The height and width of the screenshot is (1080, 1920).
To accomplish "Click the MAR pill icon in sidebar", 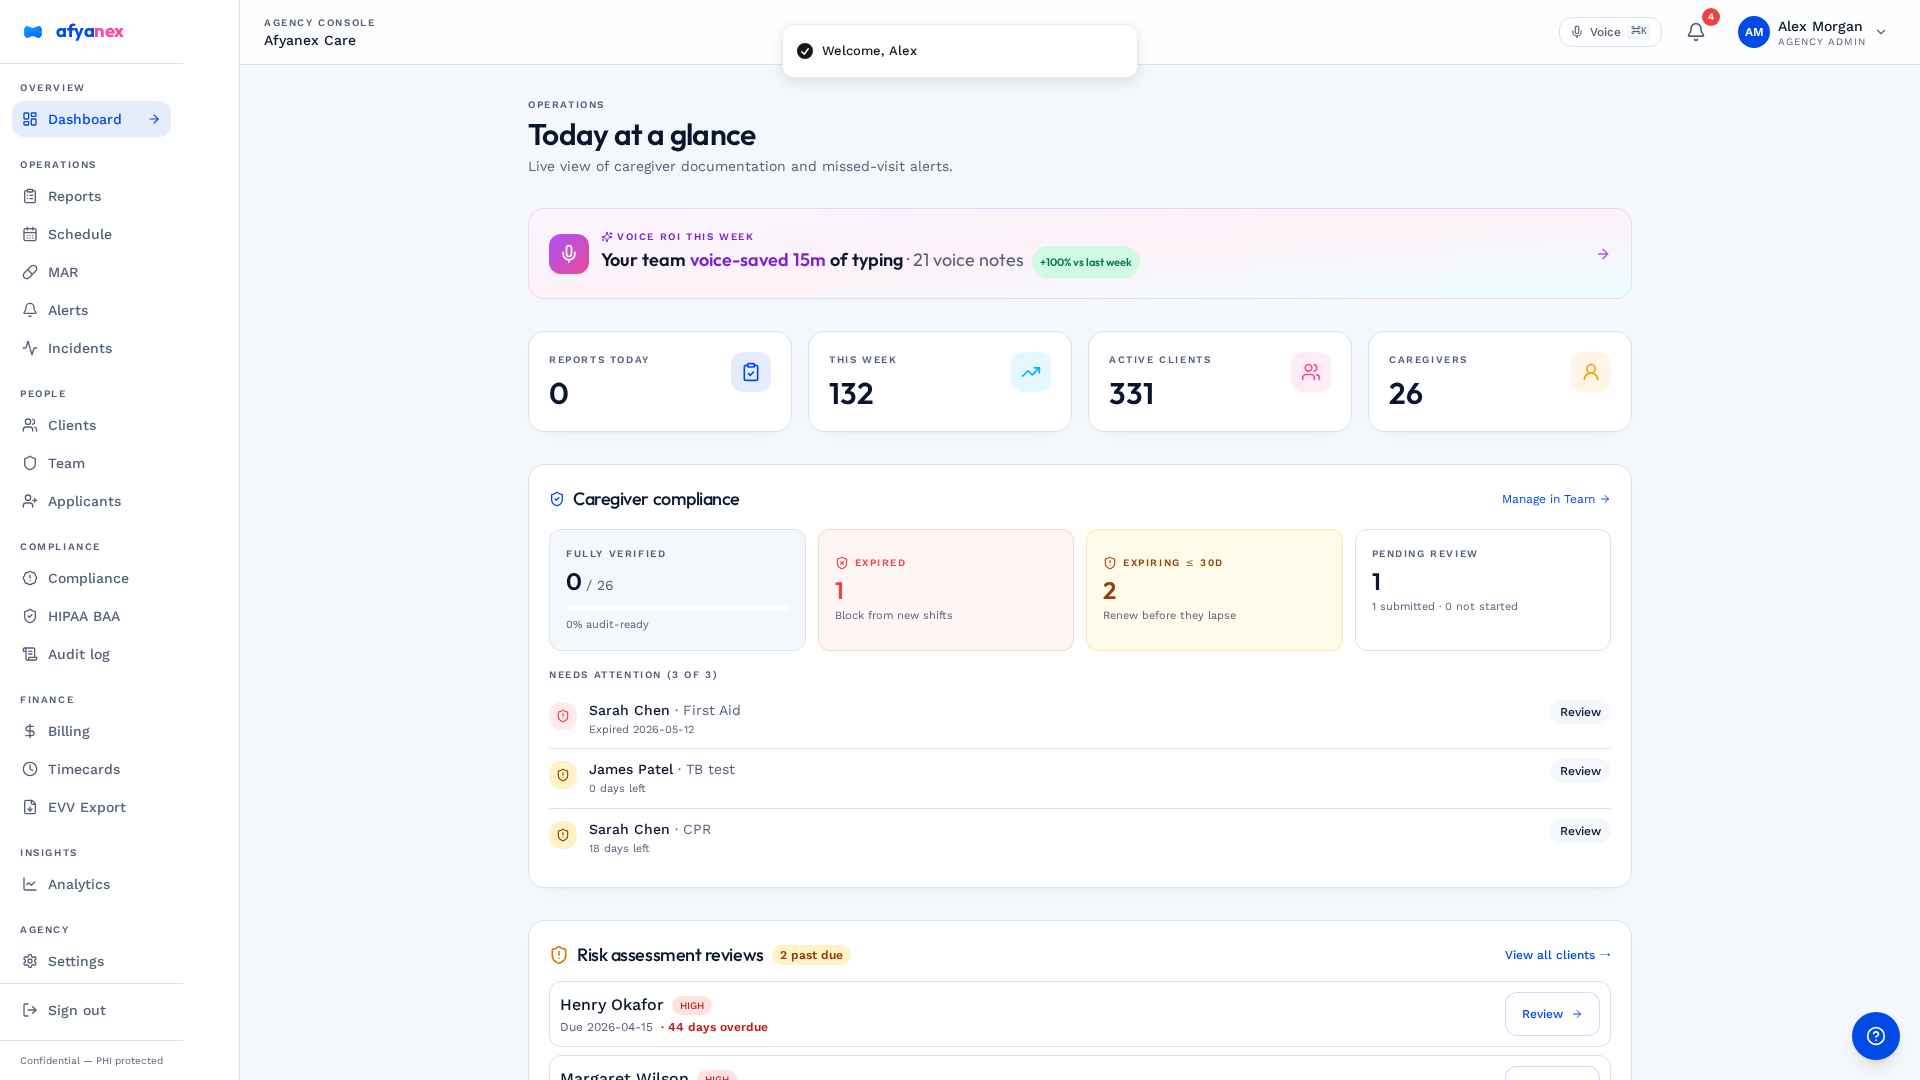I will click(30, 272).
